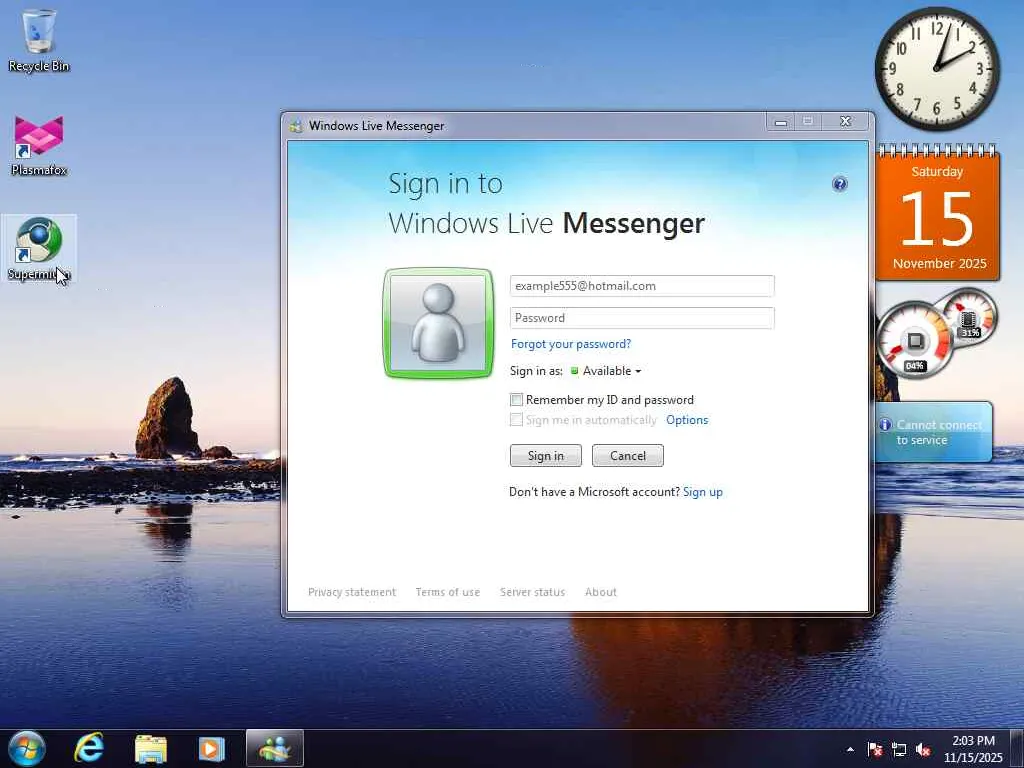Click the memory gauge showing 31%
Screen dimensions: 1024x768
click(968, 318)
